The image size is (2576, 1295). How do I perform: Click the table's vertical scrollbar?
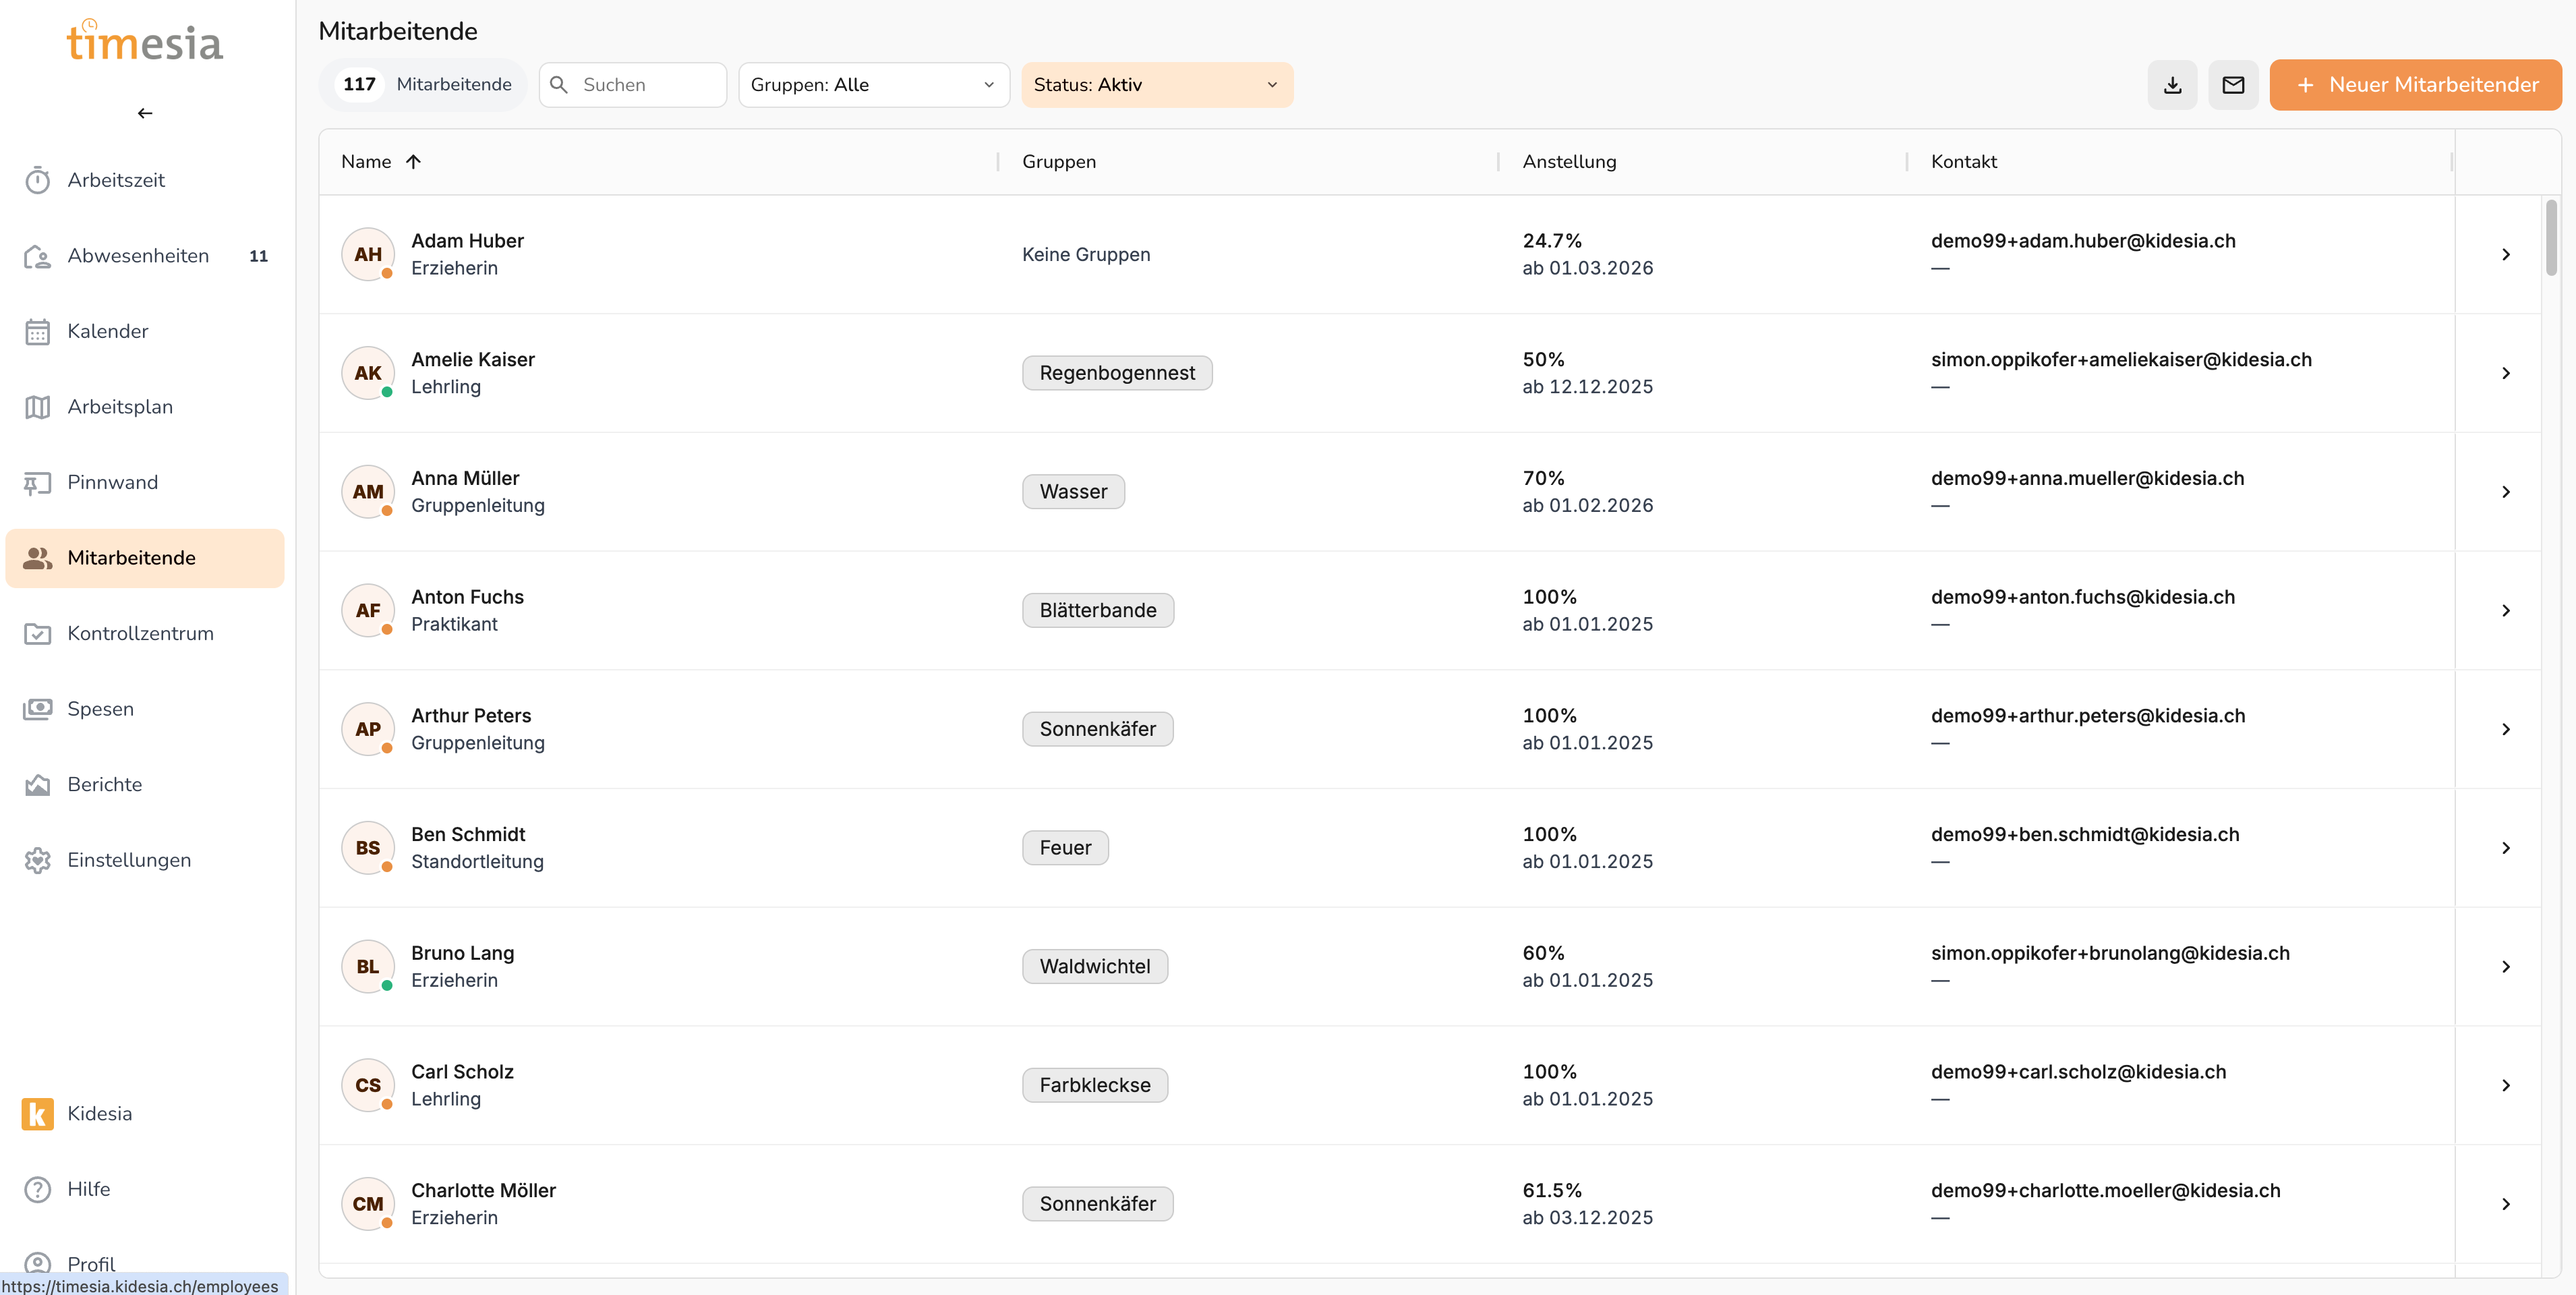[x=2551, y=238]
